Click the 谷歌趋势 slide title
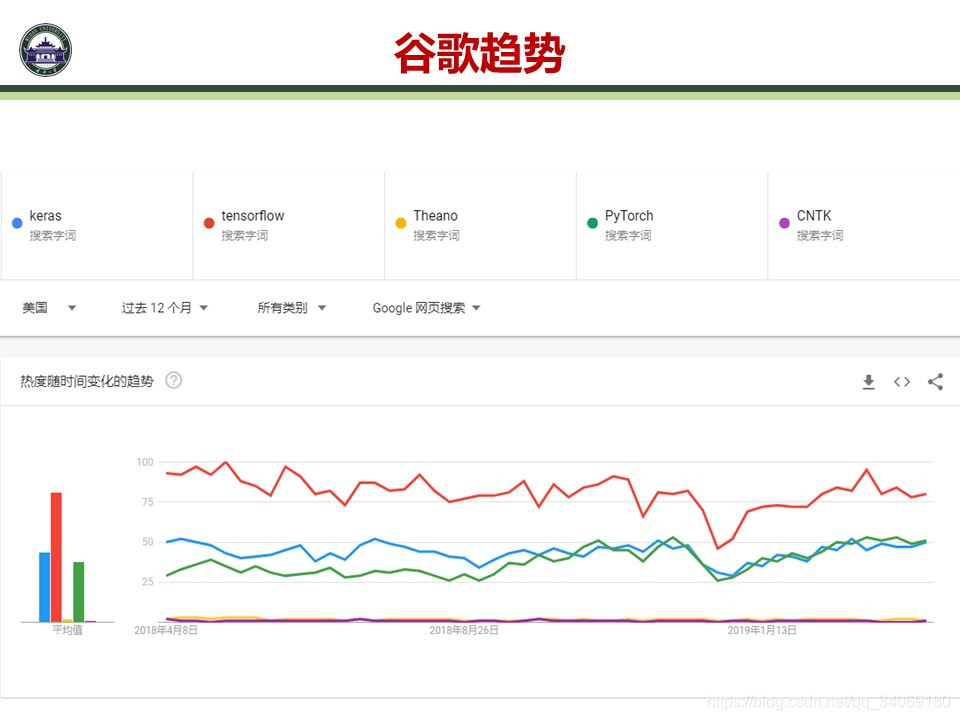This screenshot has height=720, width=960. pos(479,53)
